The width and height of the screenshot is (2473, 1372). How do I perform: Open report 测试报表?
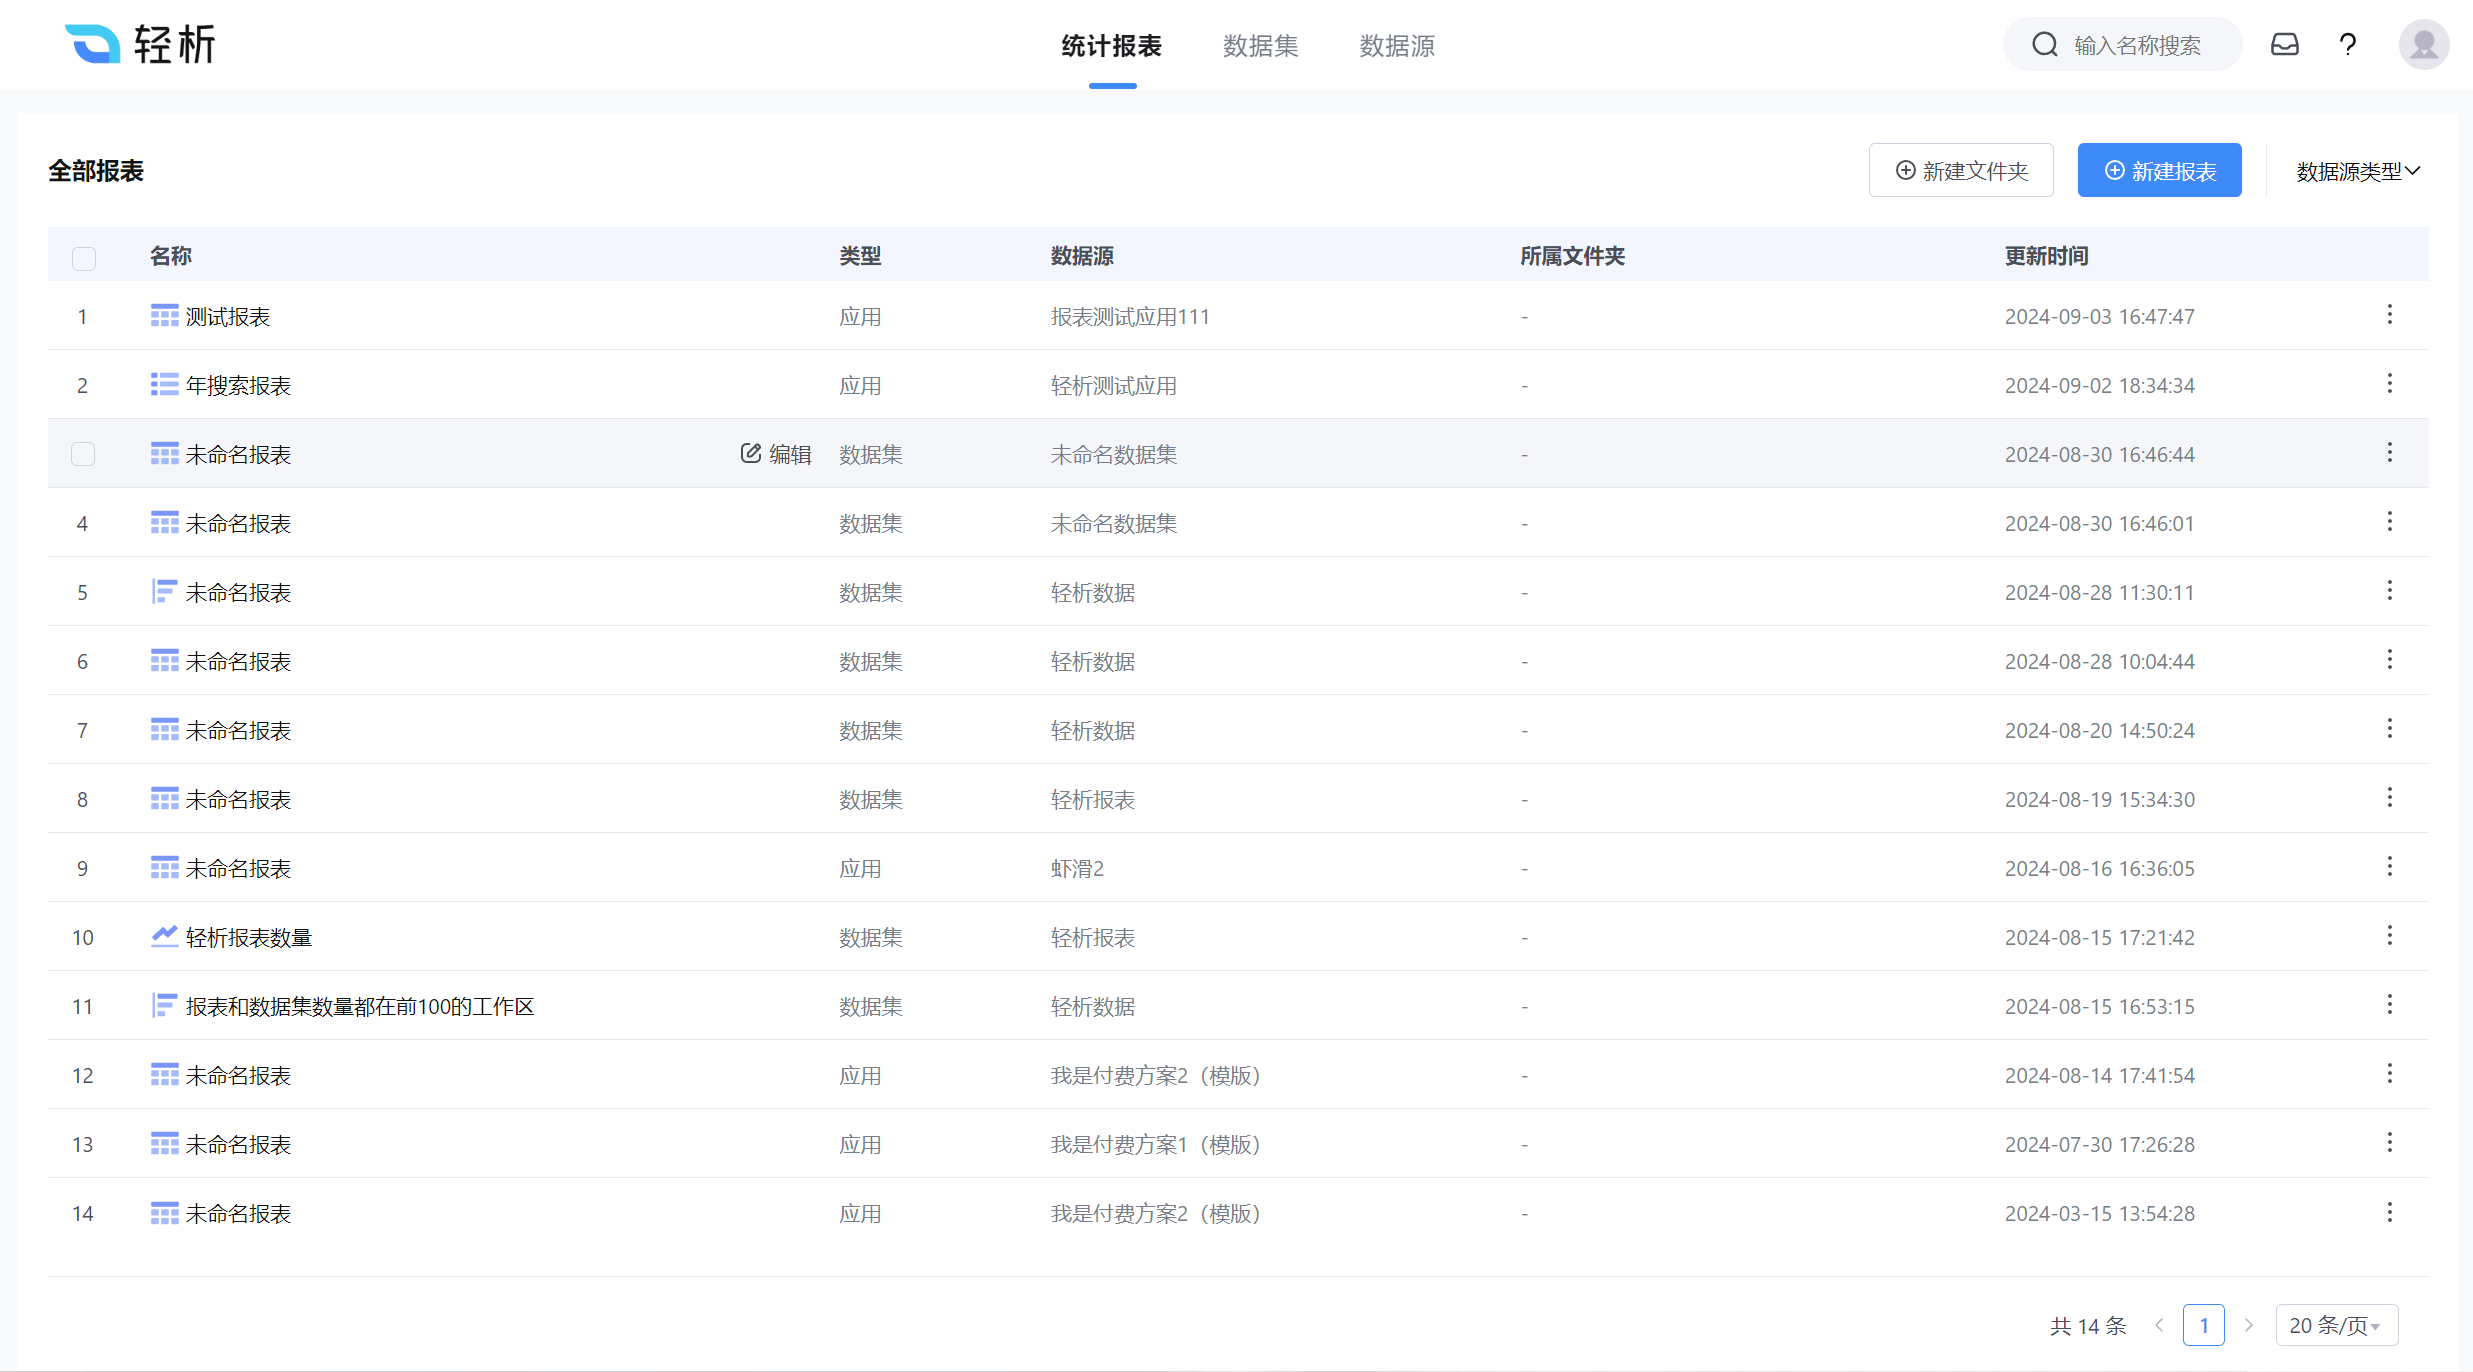tap(228, 317)
